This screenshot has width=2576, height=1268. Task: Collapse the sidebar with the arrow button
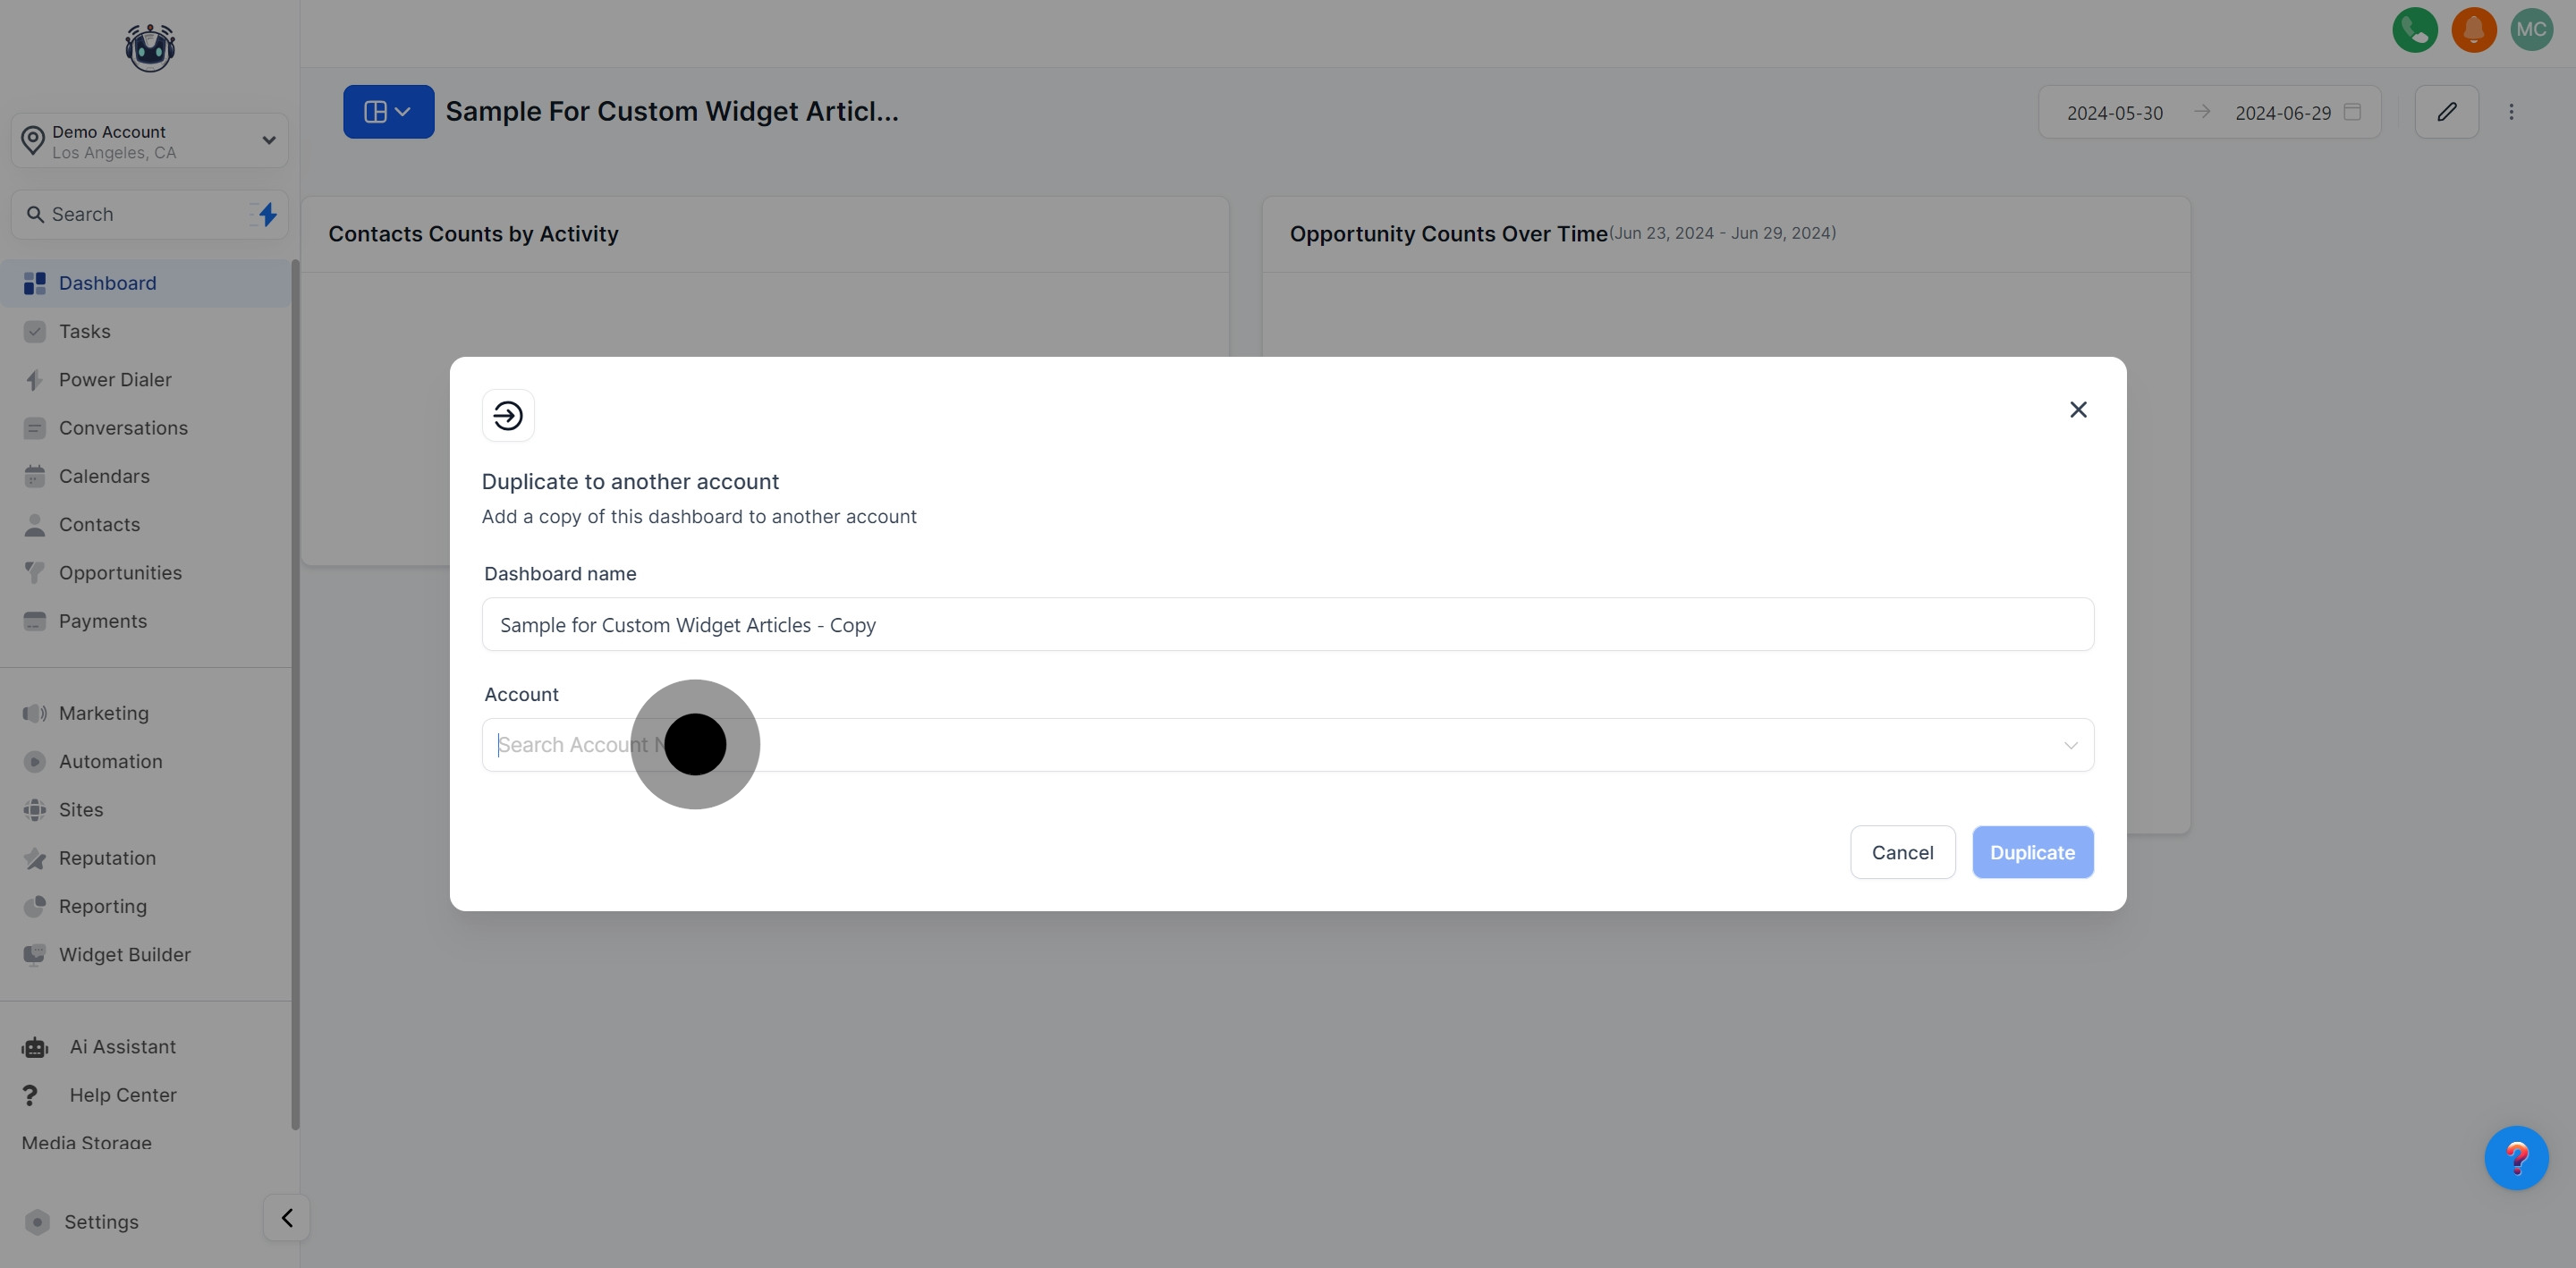pos(286,1217)
